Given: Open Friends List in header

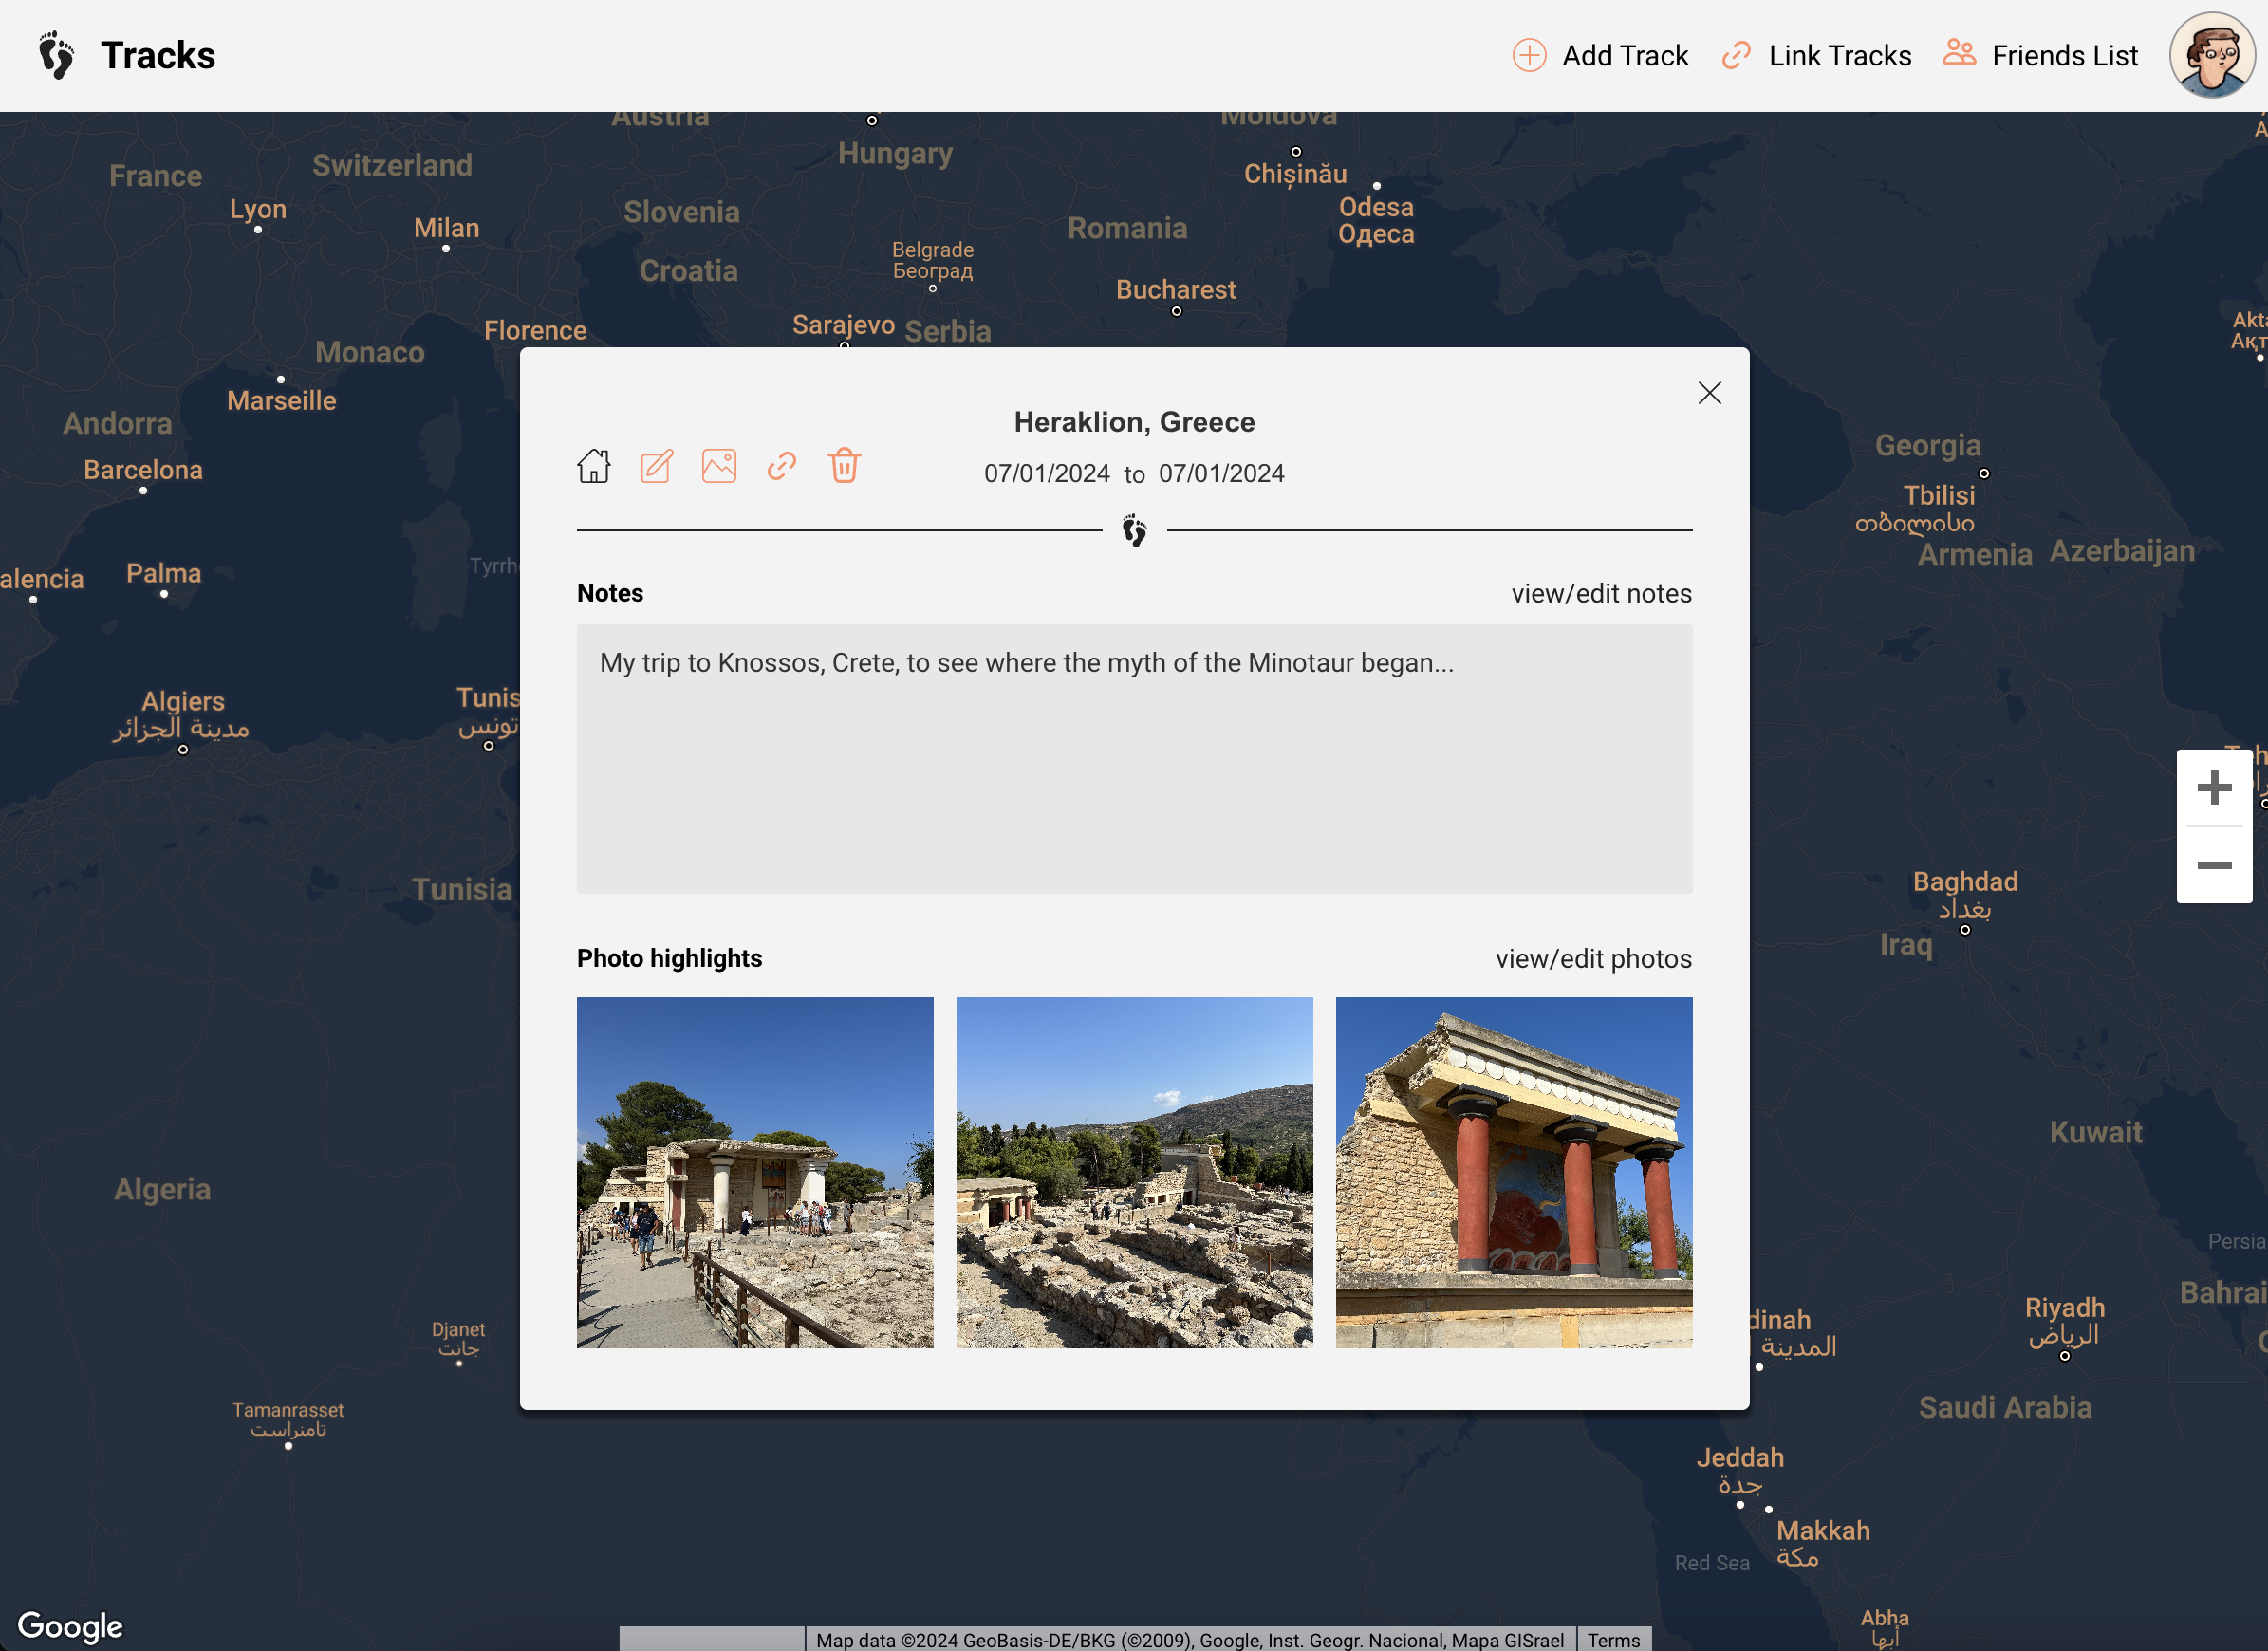Looking at the screenshot, I should tap(2040, 55).
